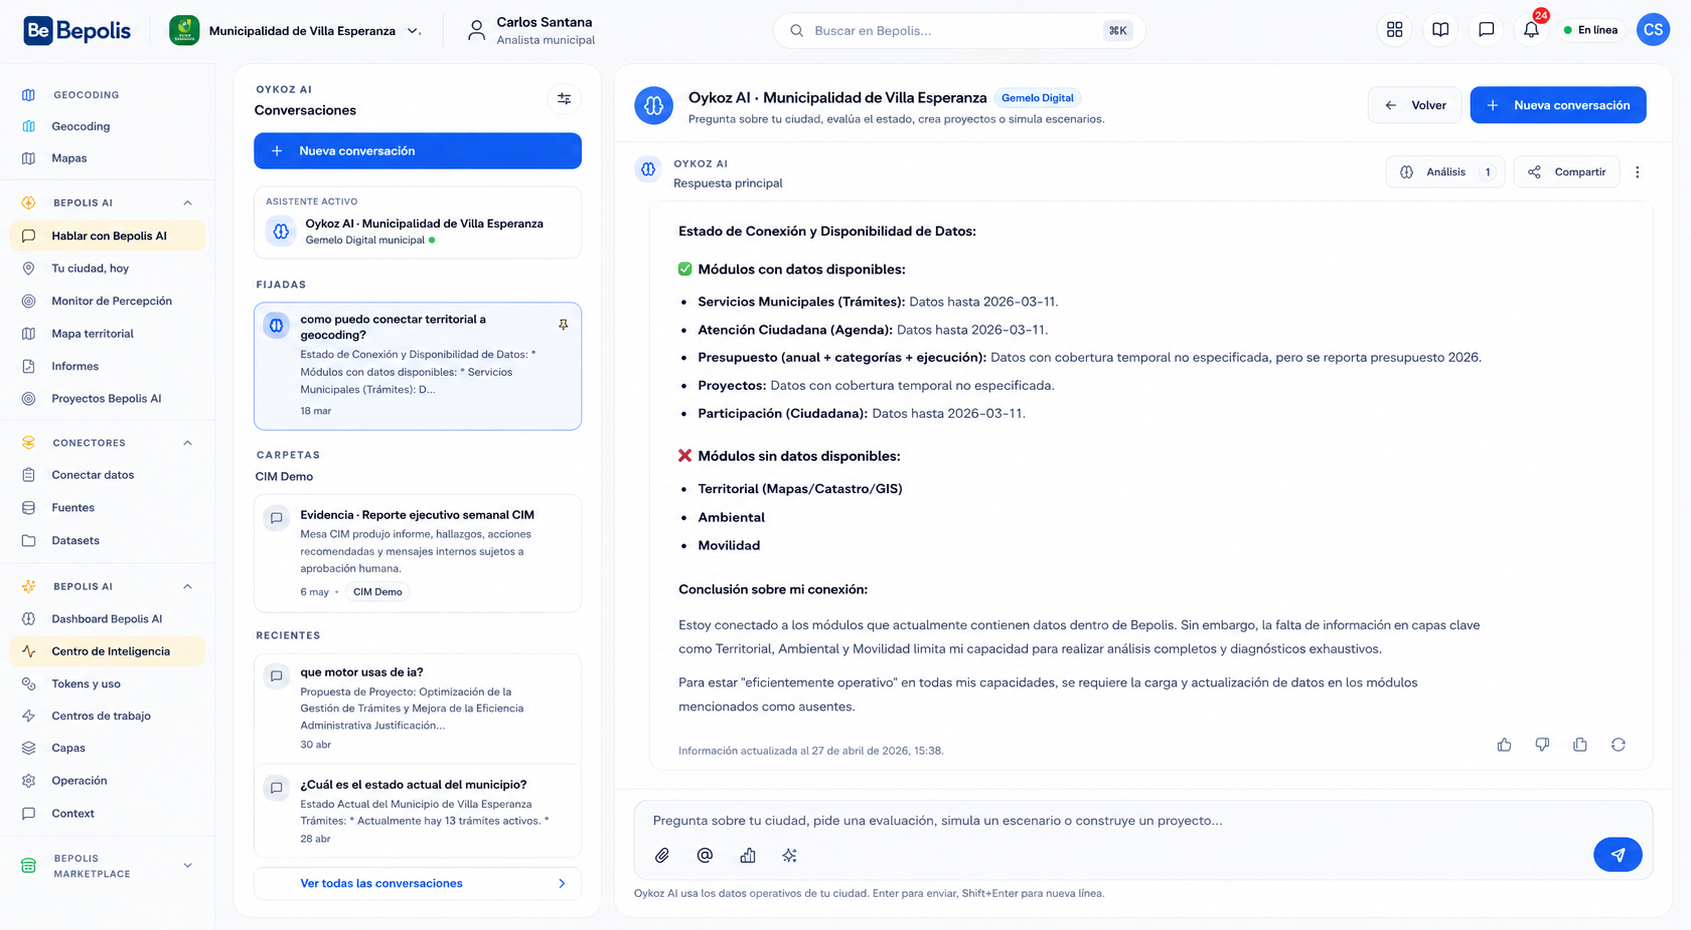Click the CS user avatar

click(1653, 30)
